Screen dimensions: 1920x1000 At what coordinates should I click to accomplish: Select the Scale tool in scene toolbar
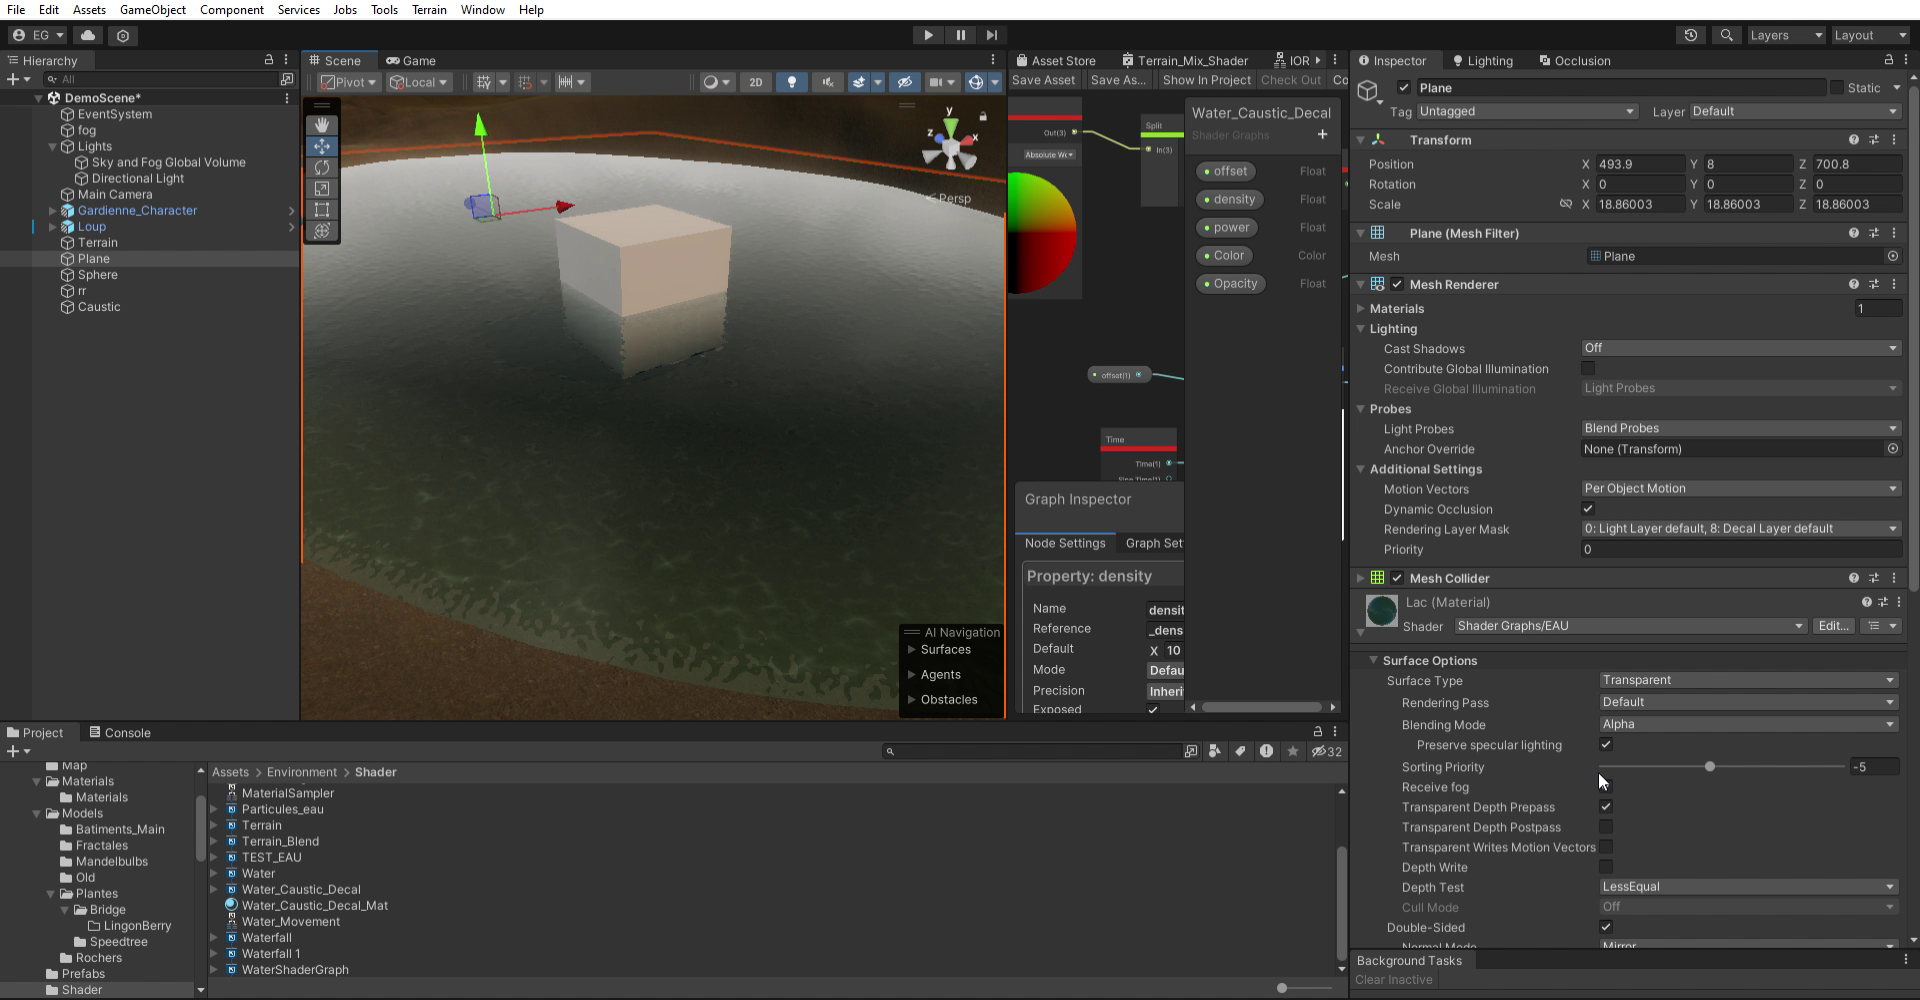[321, 189]
